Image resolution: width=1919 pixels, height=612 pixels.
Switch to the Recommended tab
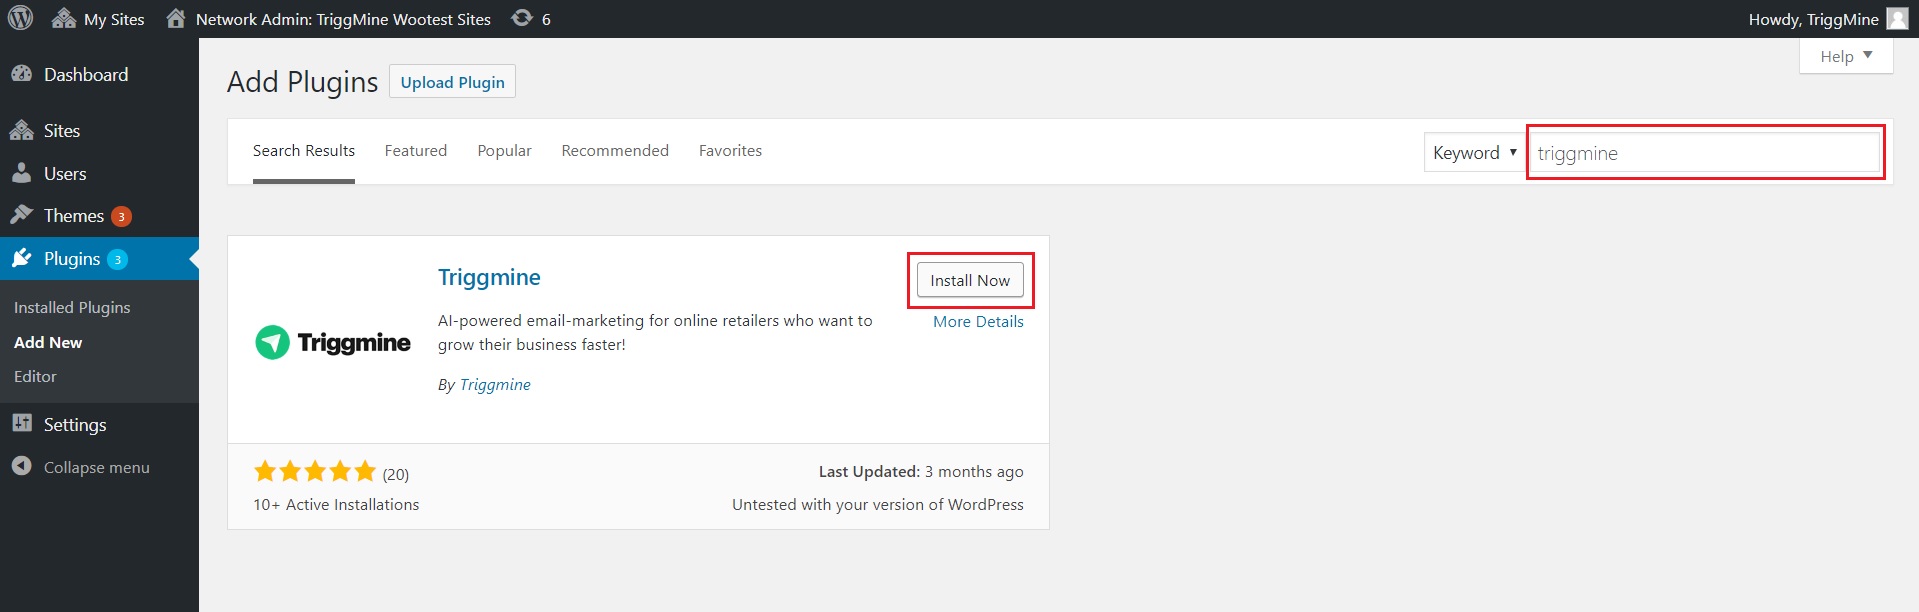(x=615, y=151)
